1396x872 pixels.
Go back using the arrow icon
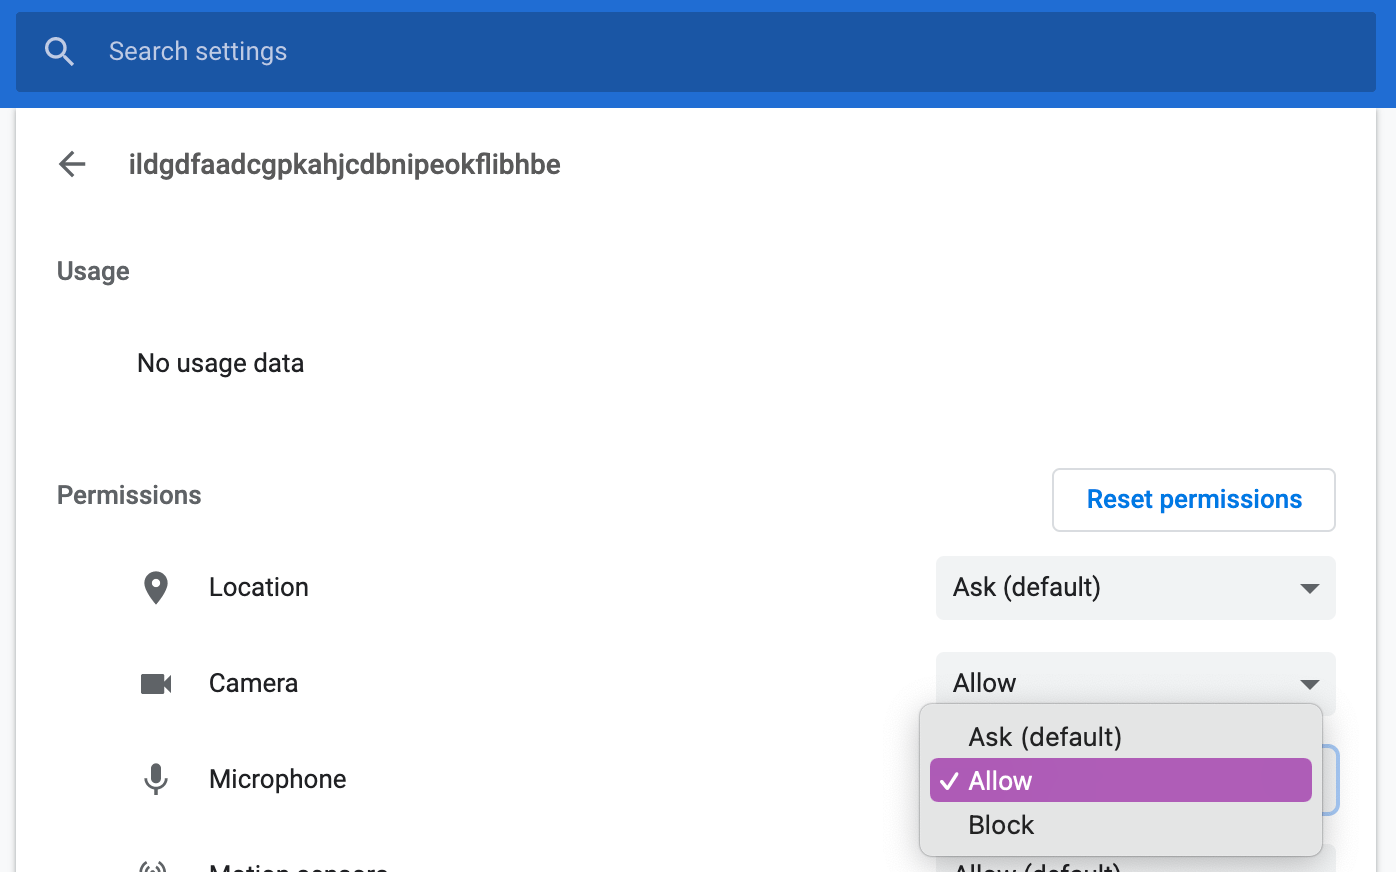point(72,164)
